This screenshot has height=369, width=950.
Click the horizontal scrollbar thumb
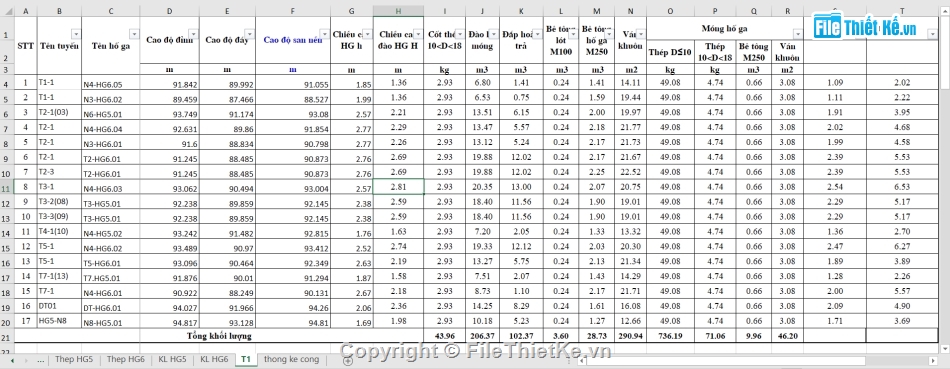click(x=726, y=361)
